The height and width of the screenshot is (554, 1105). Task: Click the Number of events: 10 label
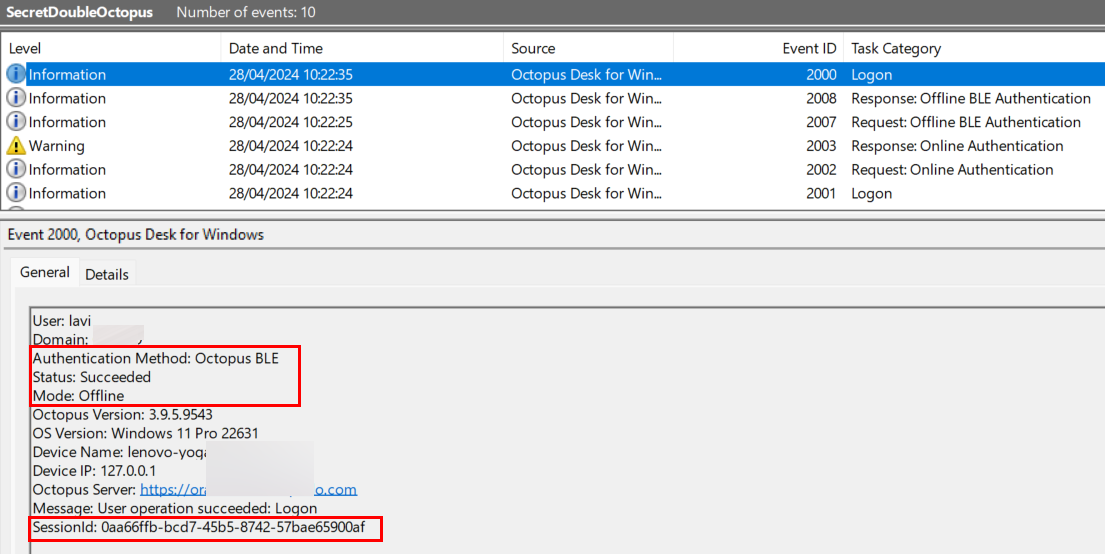[x=246, y=12]
